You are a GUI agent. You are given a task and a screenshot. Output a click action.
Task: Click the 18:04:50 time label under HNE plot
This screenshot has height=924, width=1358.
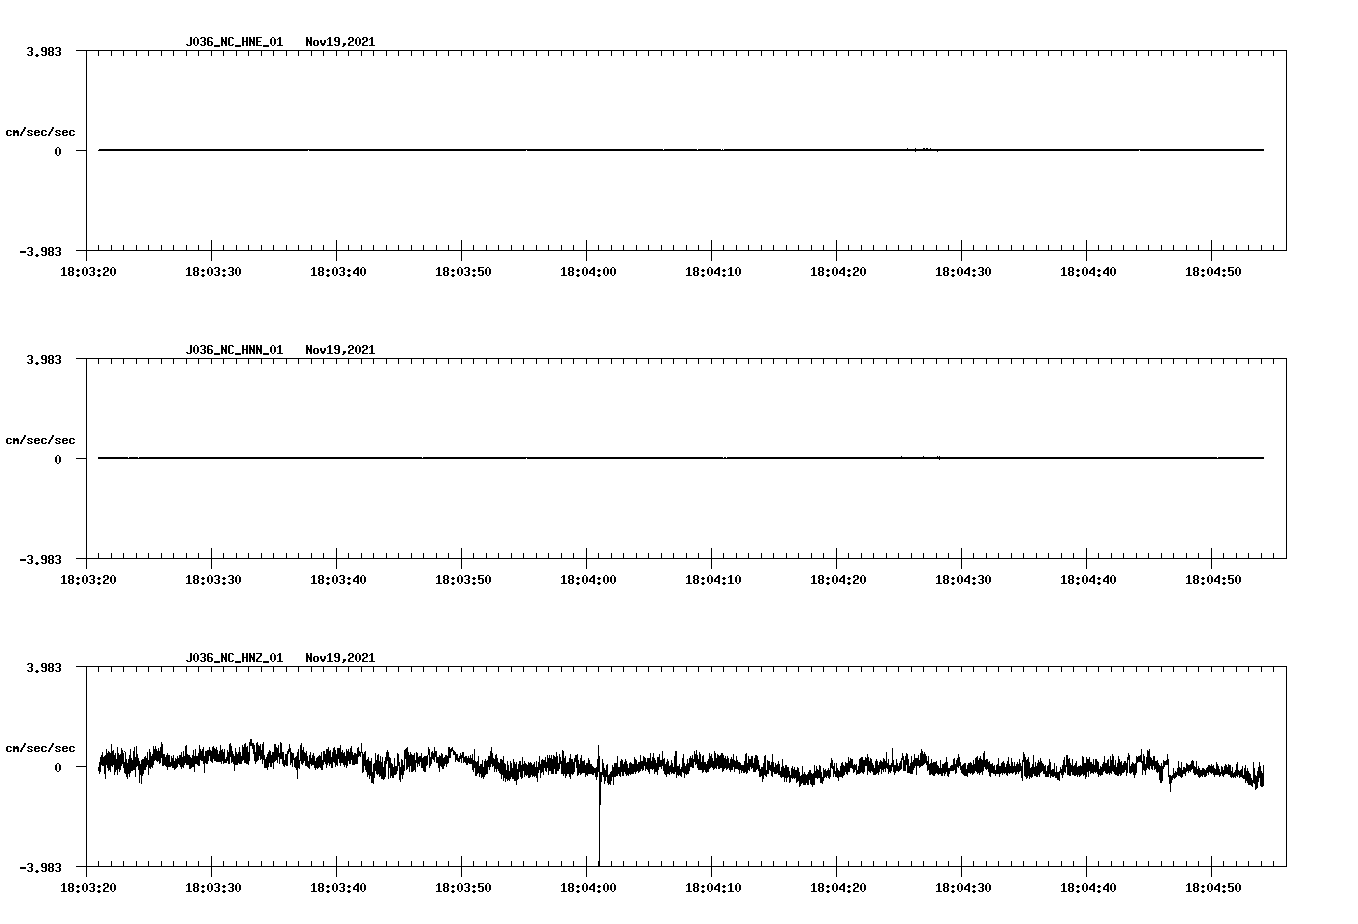pyautogui.click(x=1213, y=271)
